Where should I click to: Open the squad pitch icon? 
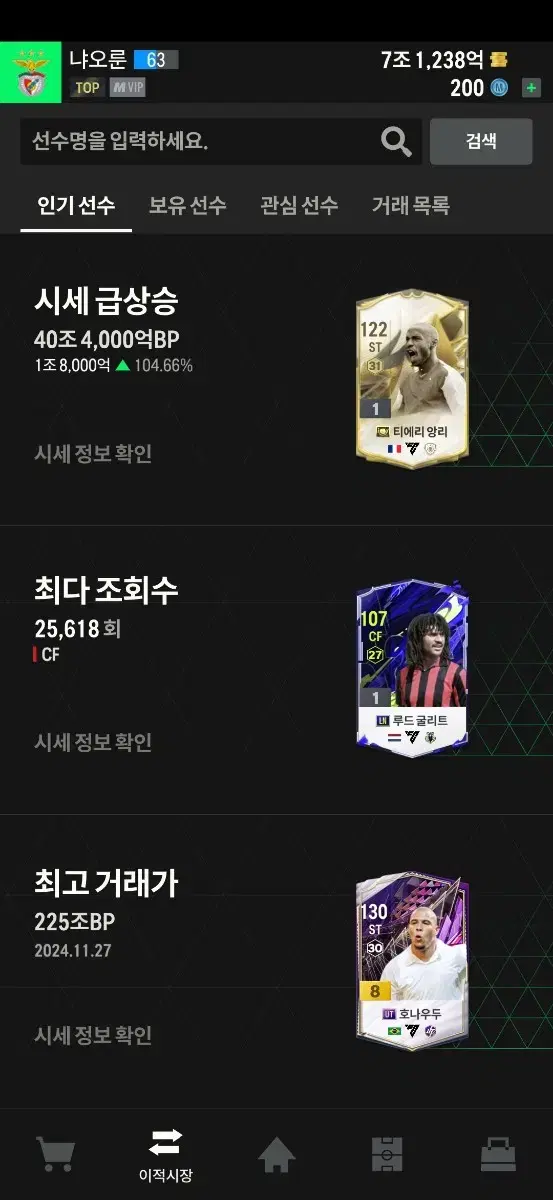[x=387, y=1155]
